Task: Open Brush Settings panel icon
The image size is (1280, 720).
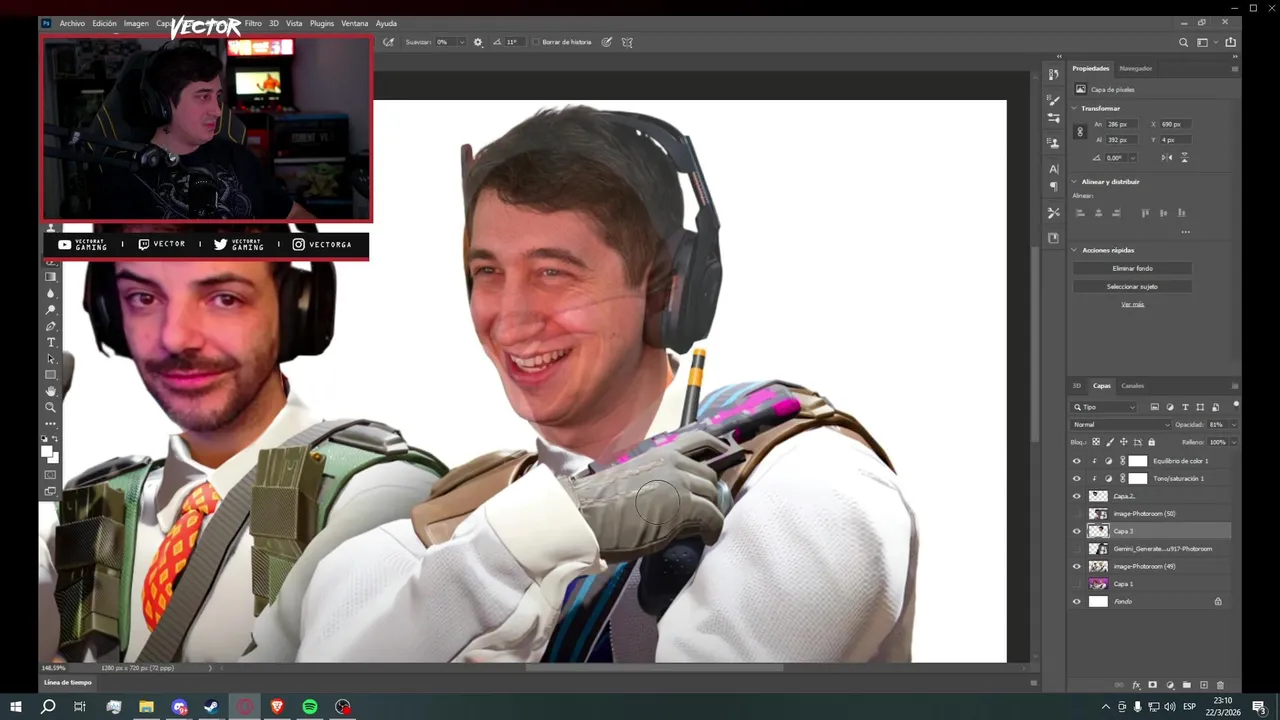Action: [1053, 118]
